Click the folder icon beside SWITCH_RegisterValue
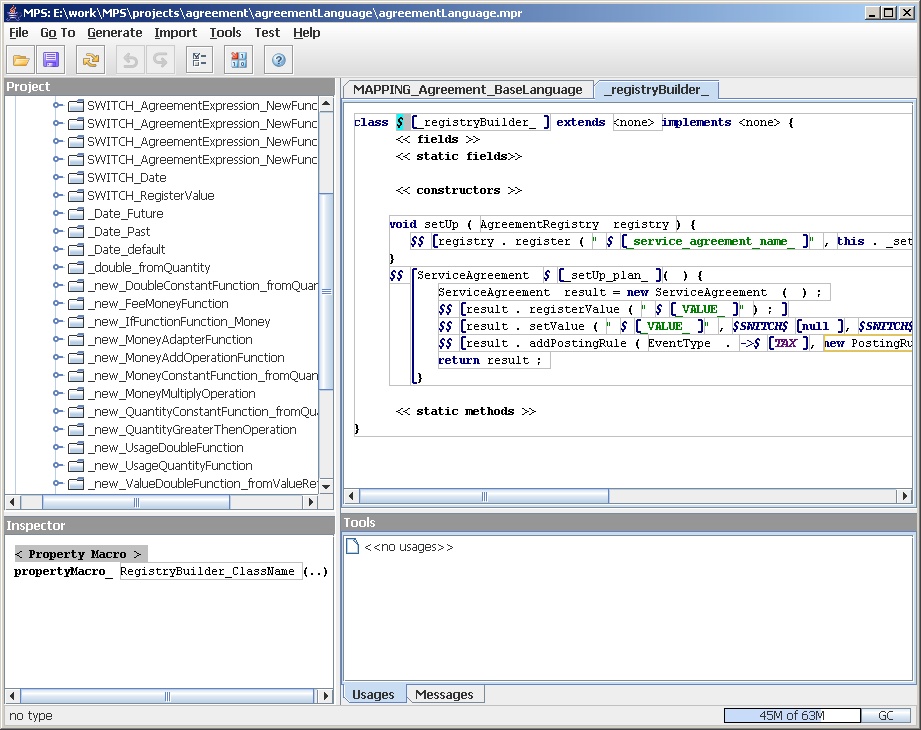Screen dimensions: 921x730 pyautogui.click(x=75, y=196)
